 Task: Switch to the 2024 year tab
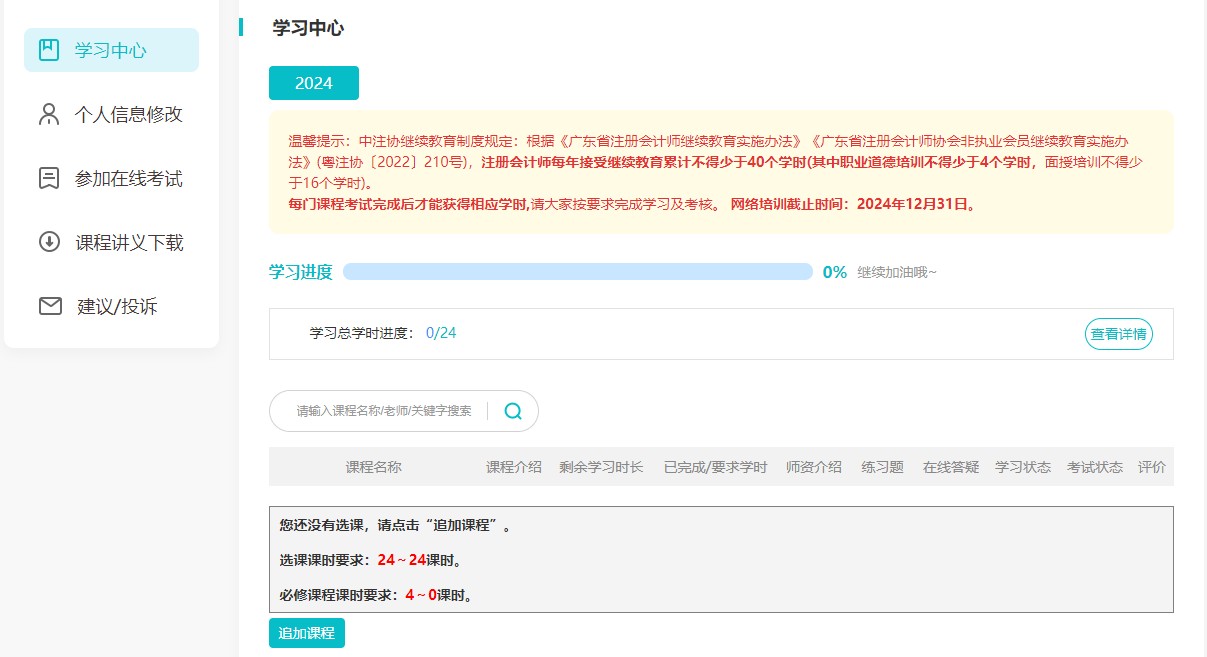coord(313,83)
